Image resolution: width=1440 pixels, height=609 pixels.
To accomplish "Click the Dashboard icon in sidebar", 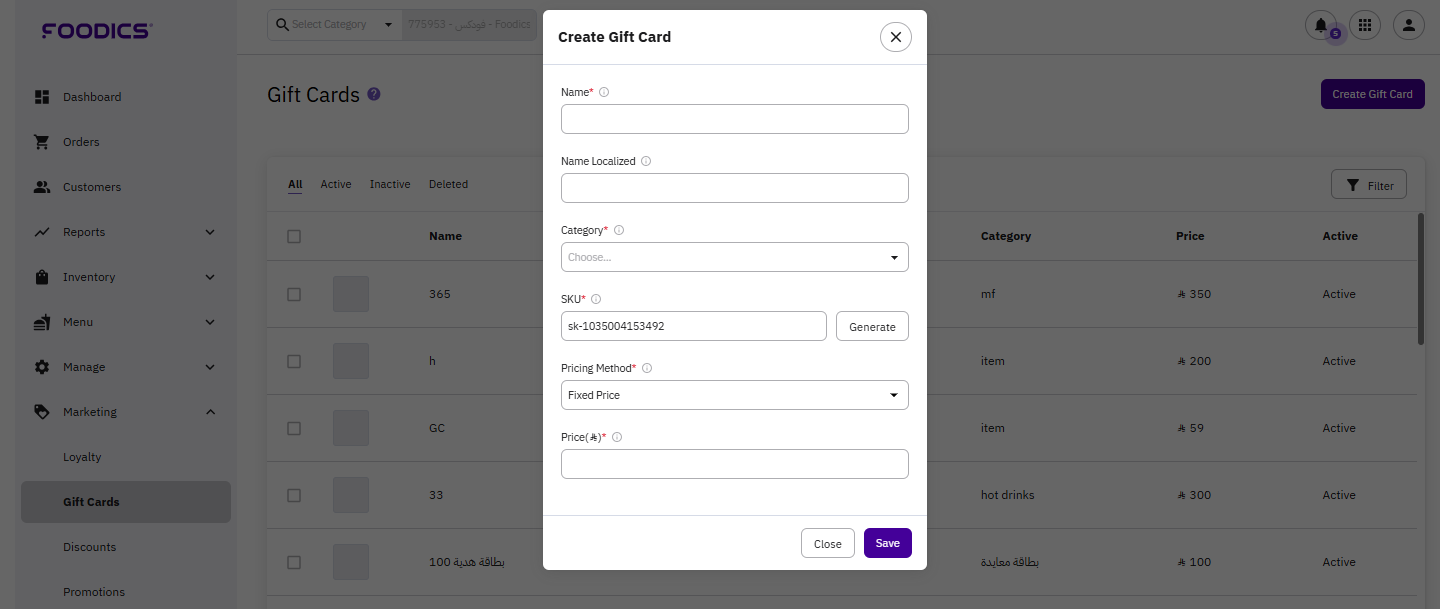I will [x=42, y=97].
